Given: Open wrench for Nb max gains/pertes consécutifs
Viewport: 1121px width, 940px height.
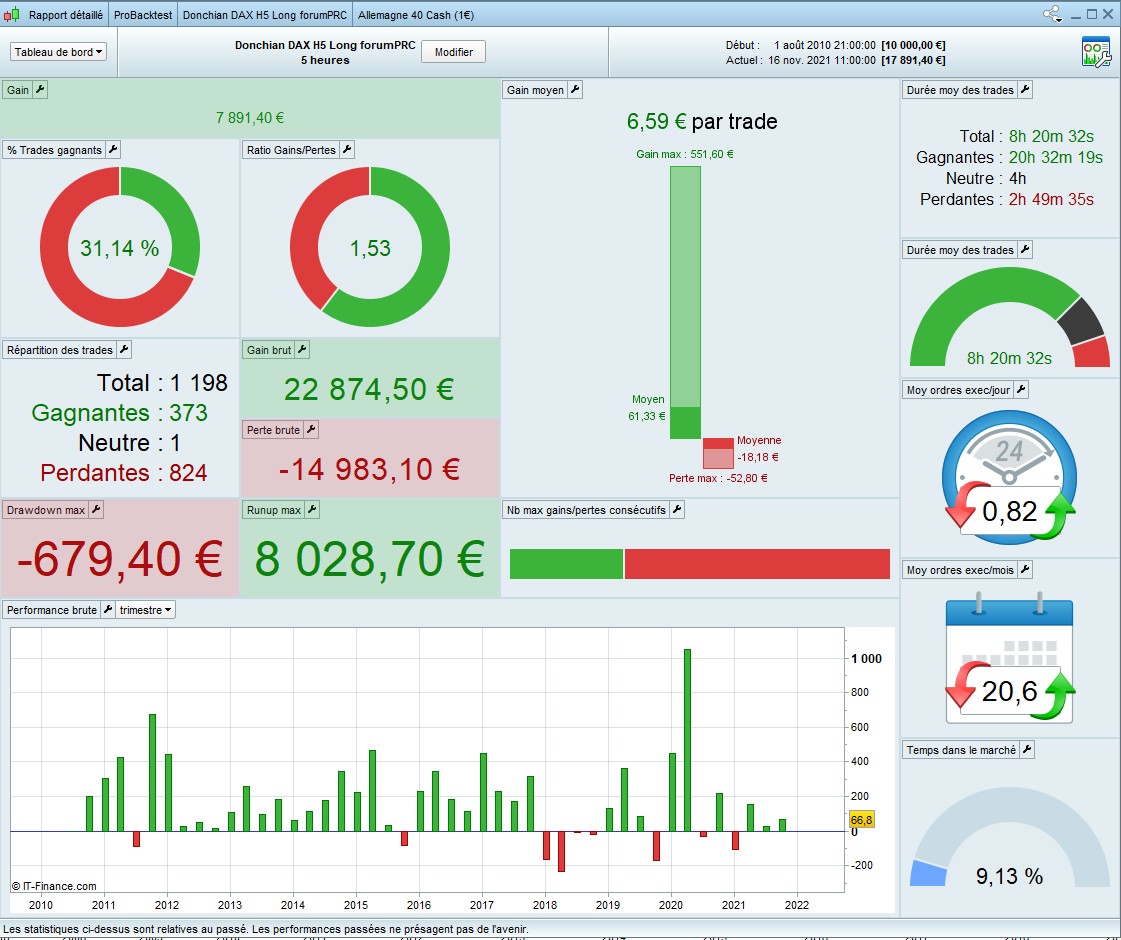Looking at the screenshot, I should 677,510.
